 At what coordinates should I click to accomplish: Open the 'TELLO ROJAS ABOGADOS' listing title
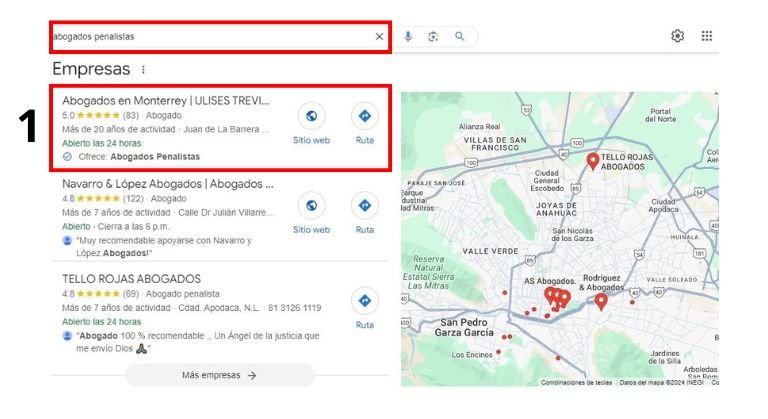pos(131,279)
